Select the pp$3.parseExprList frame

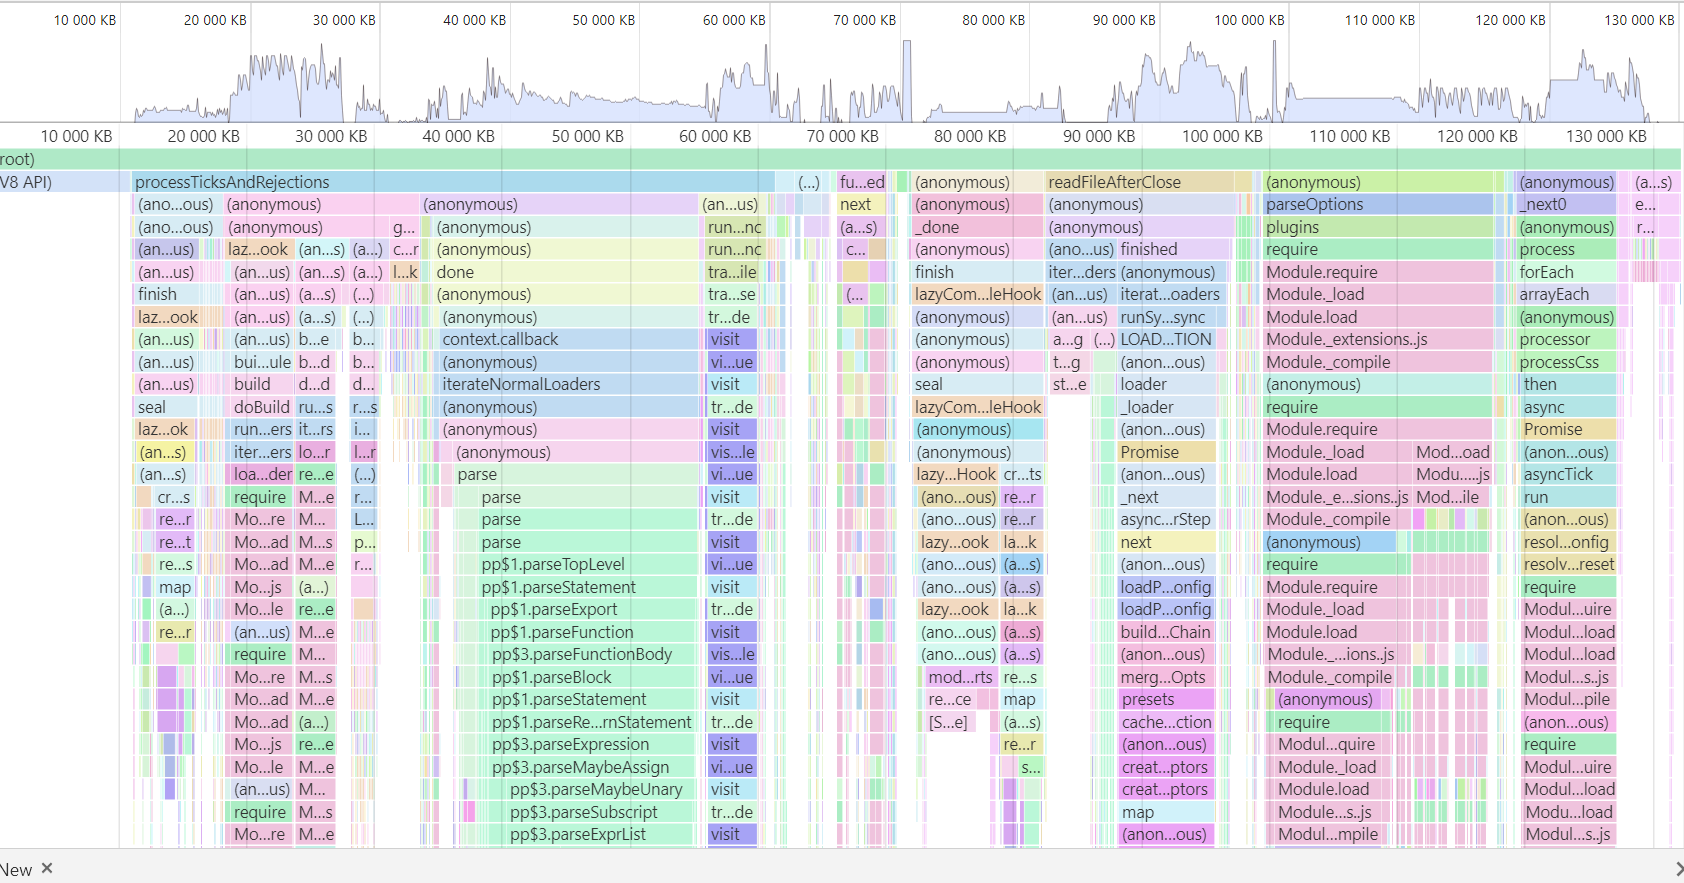[x=600, y=834]
